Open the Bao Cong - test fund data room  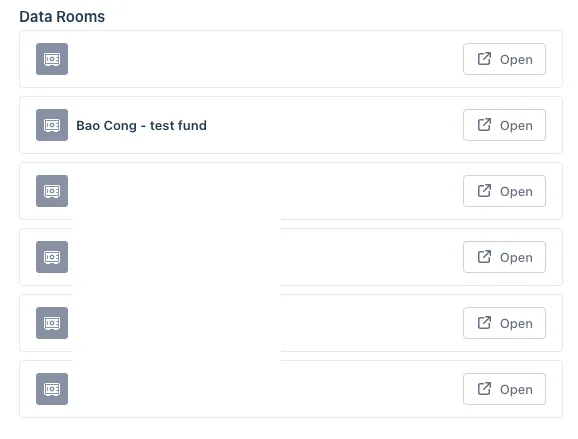click(504, 125)
